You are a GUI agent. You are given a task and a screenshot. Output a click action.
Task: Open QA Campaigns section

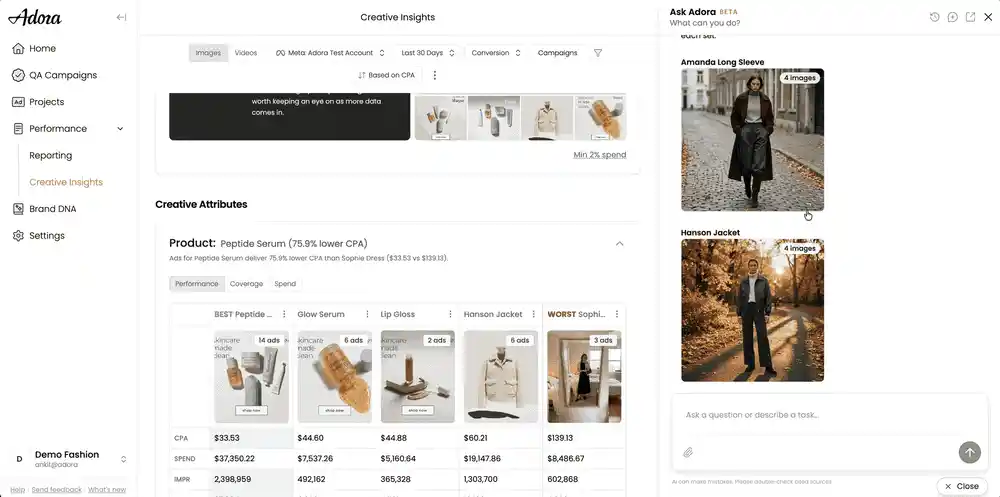63,75
